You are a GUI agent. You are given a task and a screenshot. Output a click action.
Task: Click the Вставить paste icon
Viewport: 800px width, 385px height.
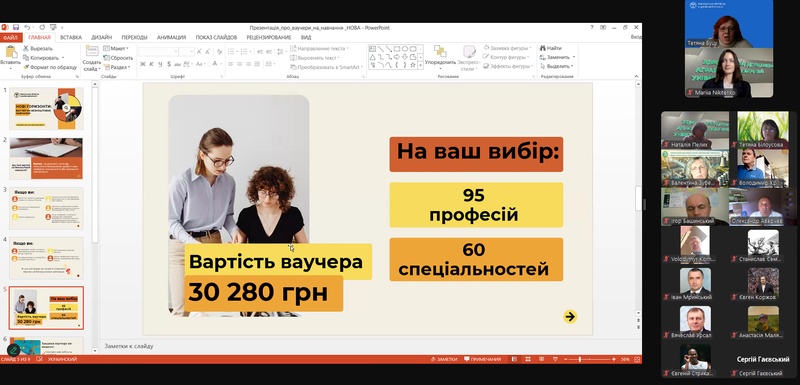point(10,57)
